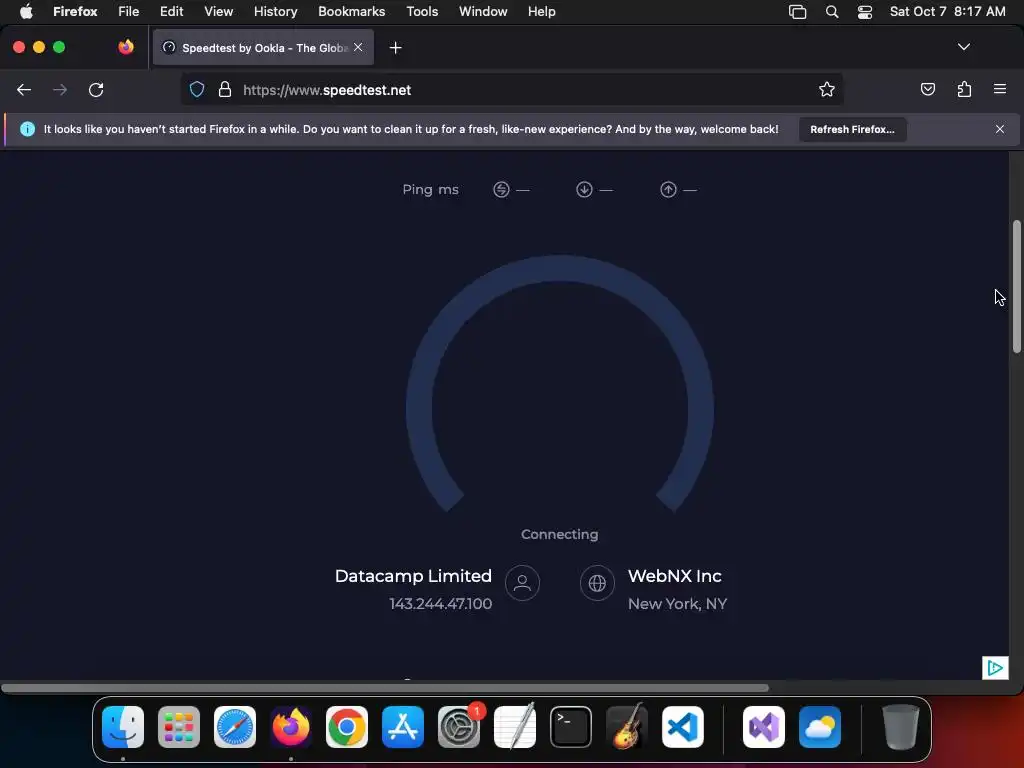This screenshot has height=768, width=1024.
Task: Open the Tools menu
Action: [x=422, y=12]
